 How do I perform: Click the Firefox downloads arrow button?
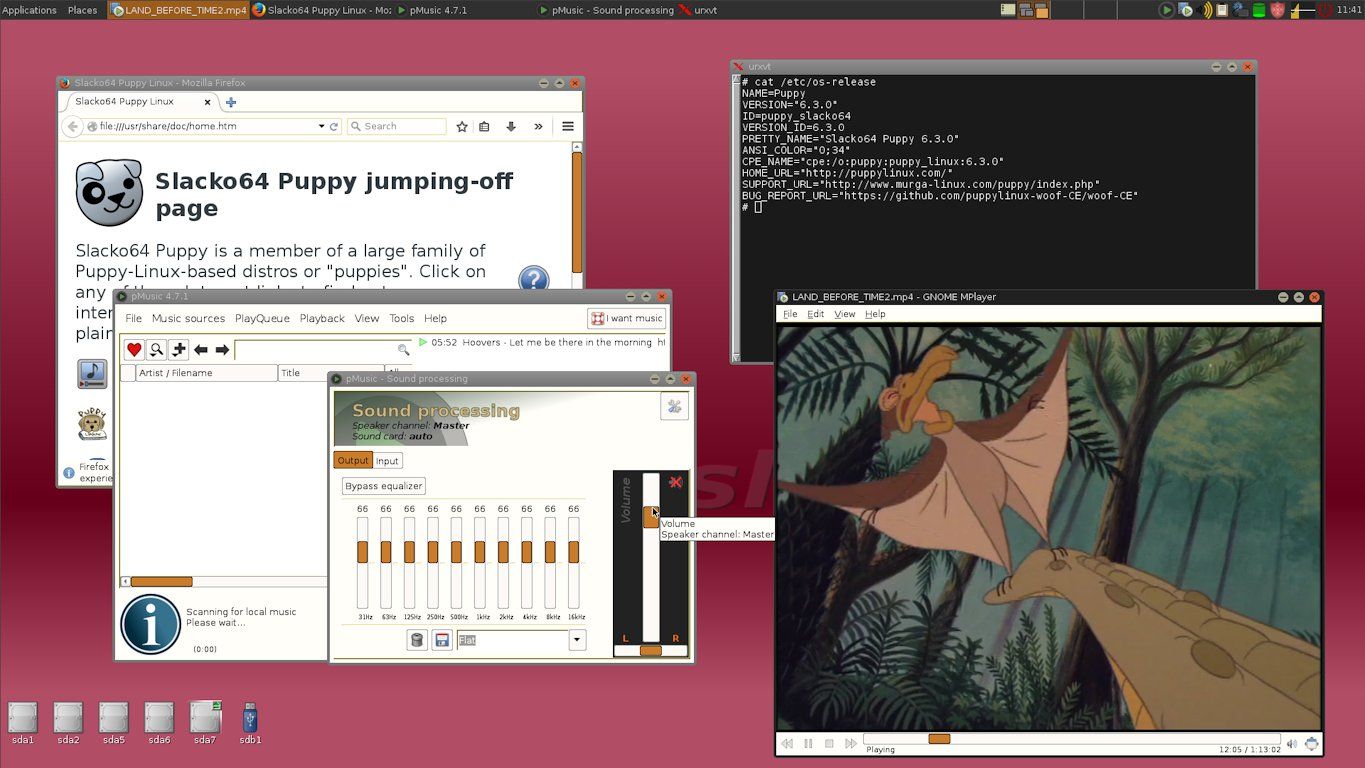tap(511, 126)
